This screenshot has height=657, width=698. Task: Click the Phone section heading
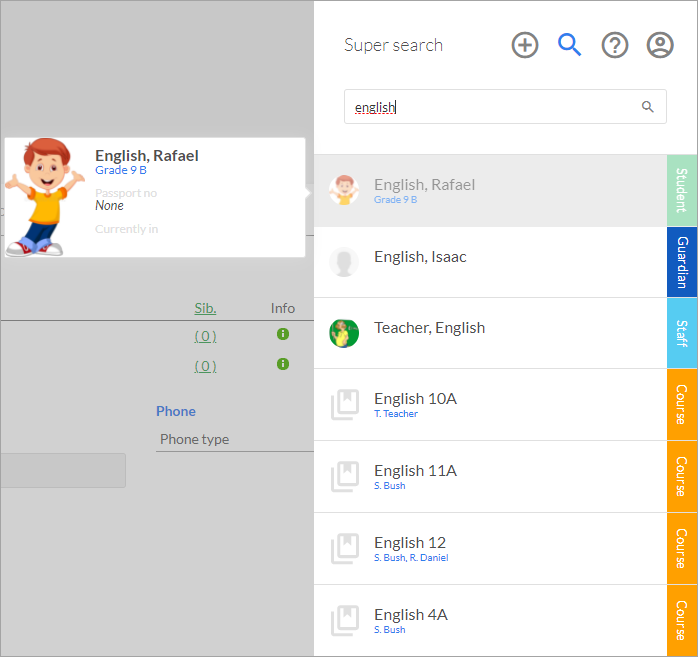point(176,411)
